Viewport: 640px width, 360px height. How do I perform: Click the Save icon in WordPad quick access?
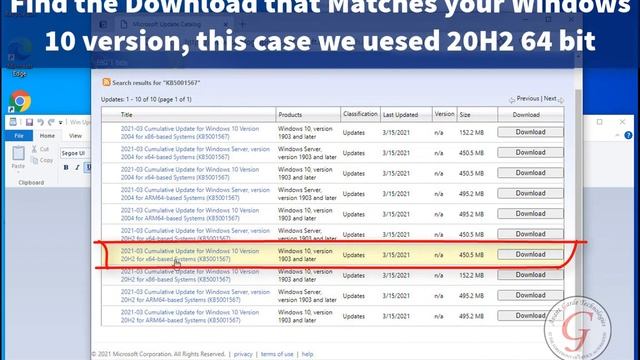[x=29, y=122]
